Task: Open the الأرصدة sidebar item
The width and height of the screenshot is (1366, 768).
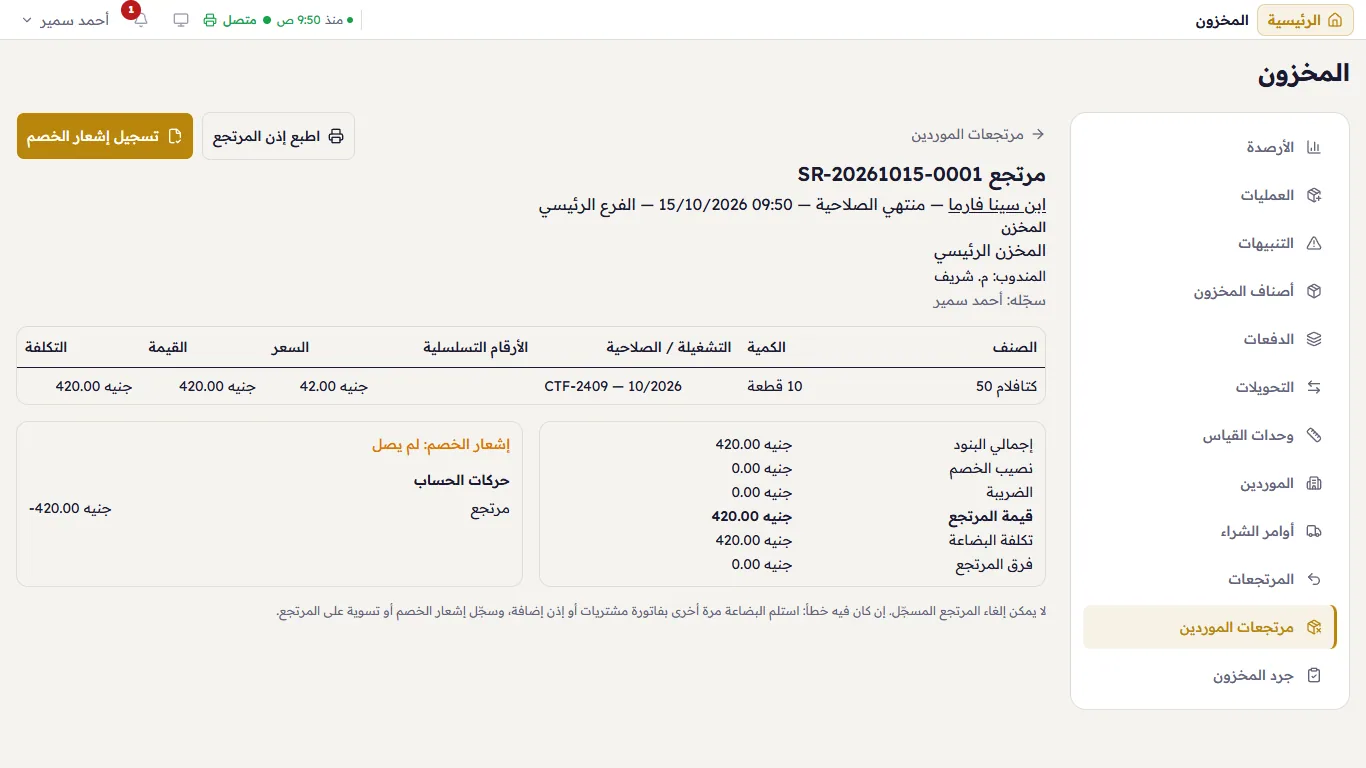Action: click(1210, 147)
